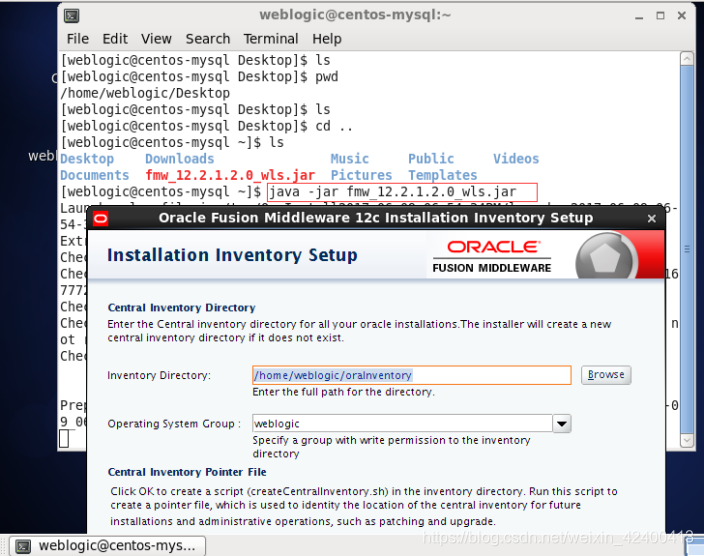Click the /home/weblogic/Desktop output line
Screen dimensions: 704x556
[x=145, y=93]
